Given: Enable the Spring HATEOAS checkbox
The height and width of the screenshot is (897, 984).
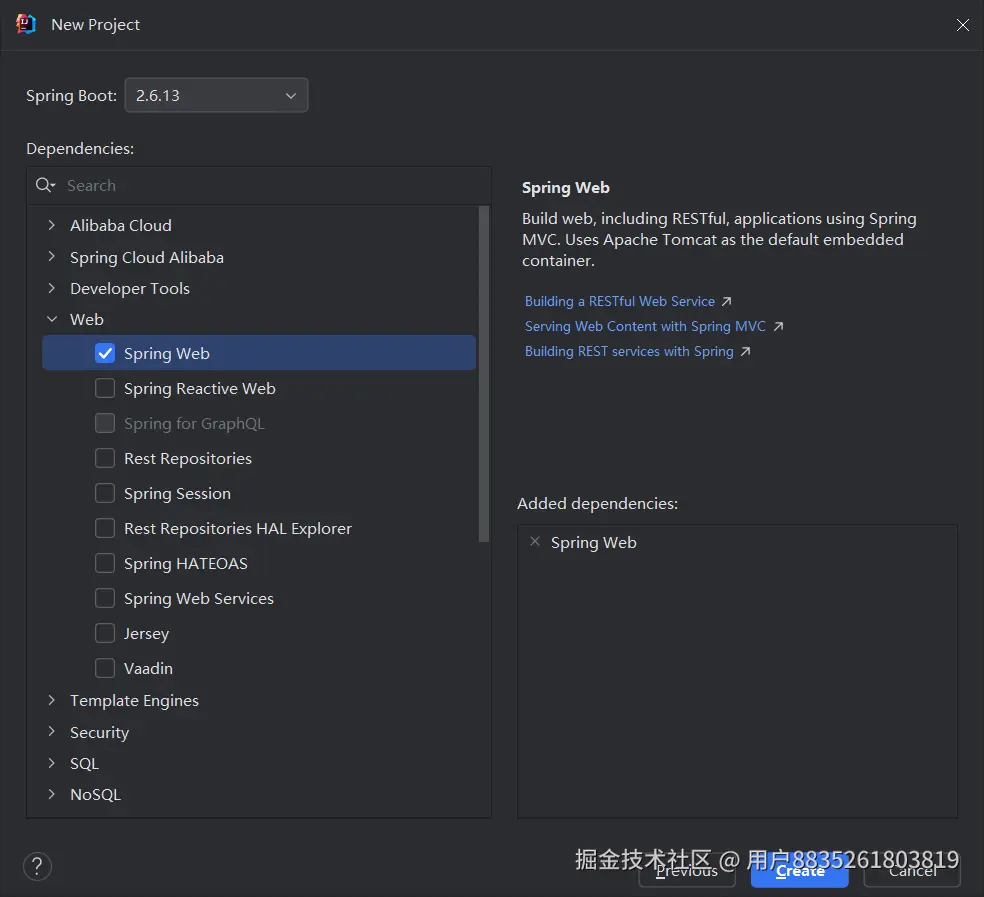Looking at the screenshot, I should point(105,563).
